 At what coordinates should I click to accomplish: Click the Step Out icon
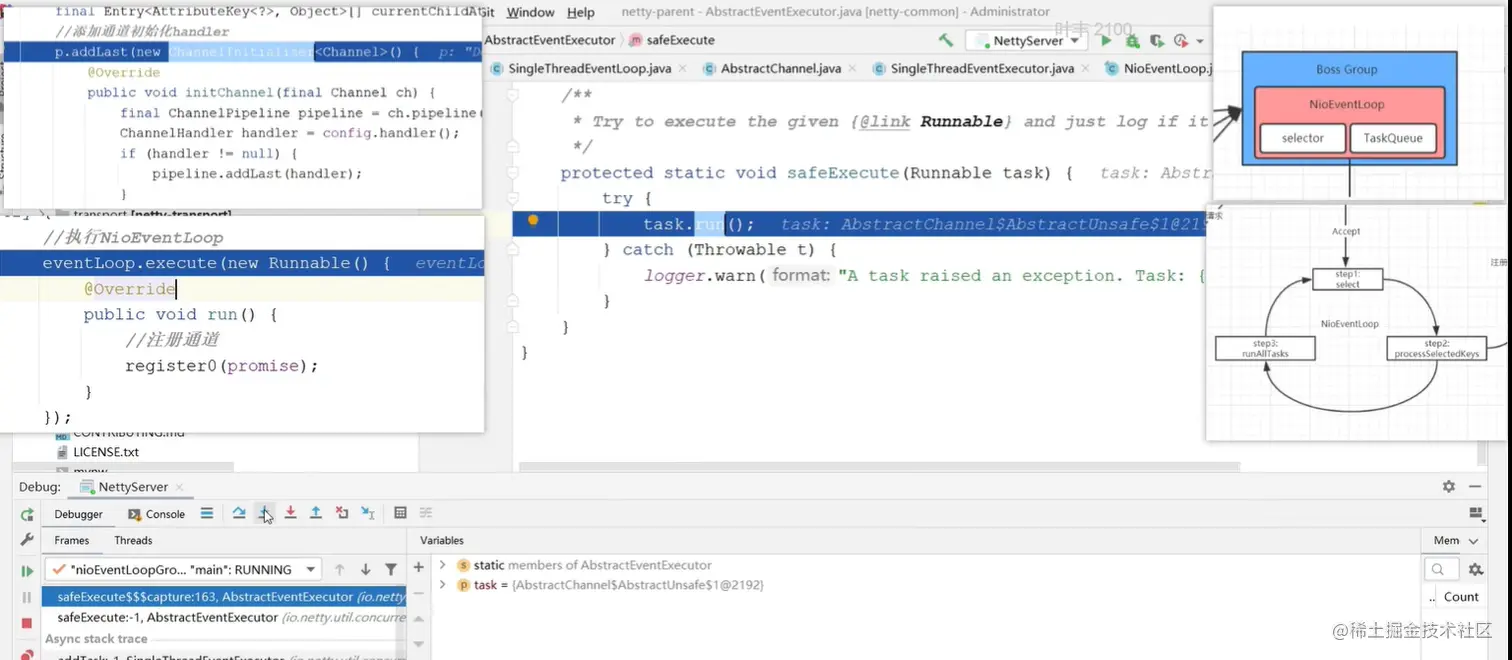pos(316,513)
